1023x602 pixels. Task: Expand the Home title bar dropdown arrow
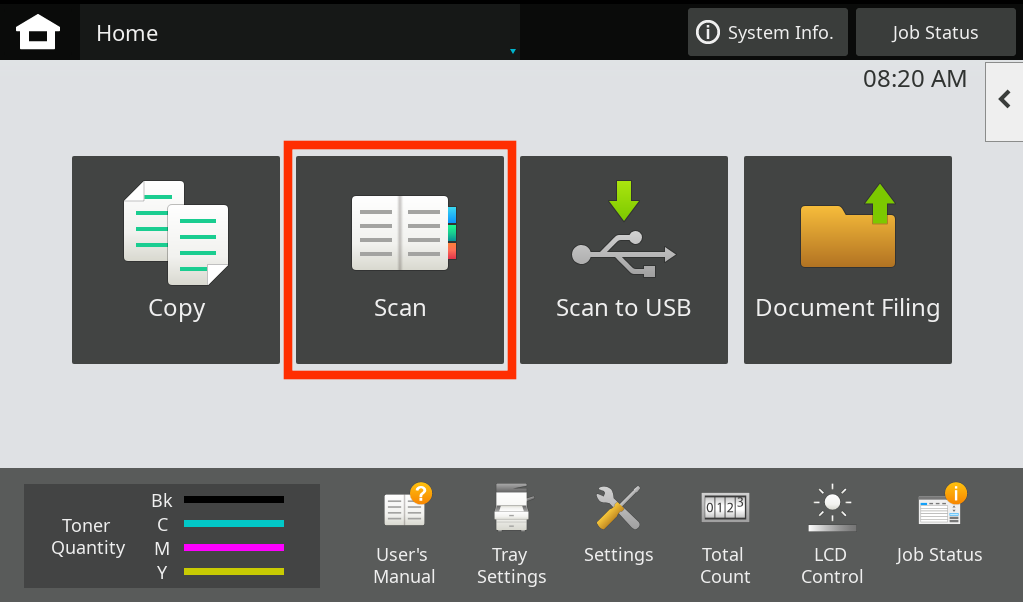512,51
